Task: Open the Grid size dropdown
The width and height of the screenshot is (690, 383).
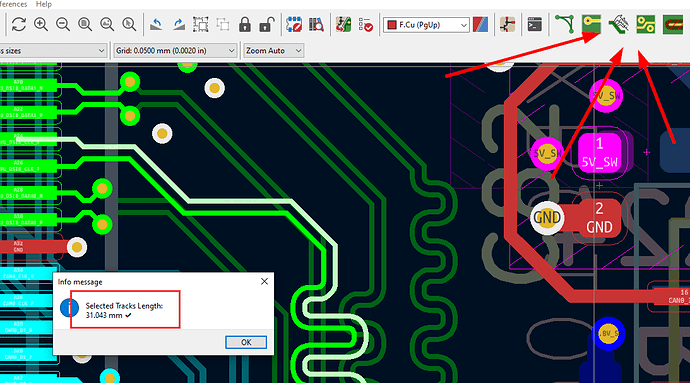Action: (x=176, y=51)
